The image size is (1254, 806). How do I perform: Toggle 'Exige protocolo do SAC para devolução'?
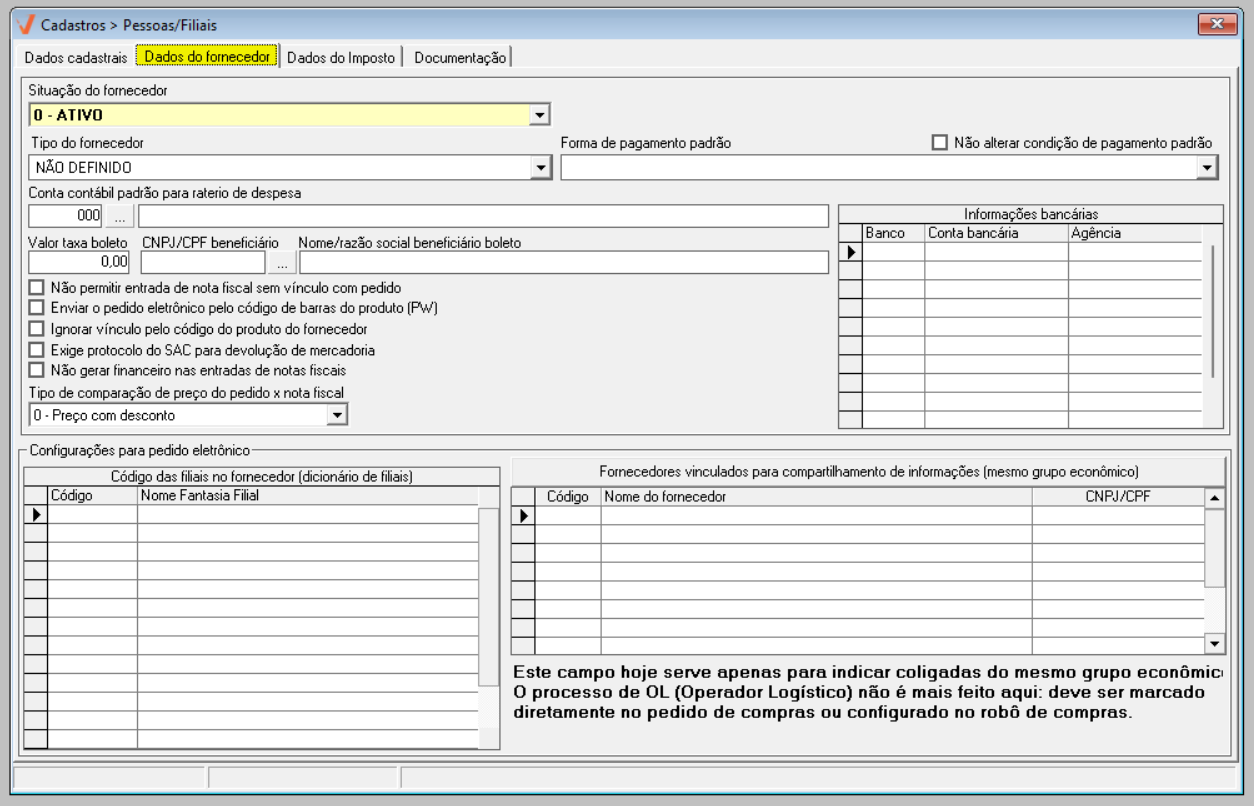[x=37, y=350]
